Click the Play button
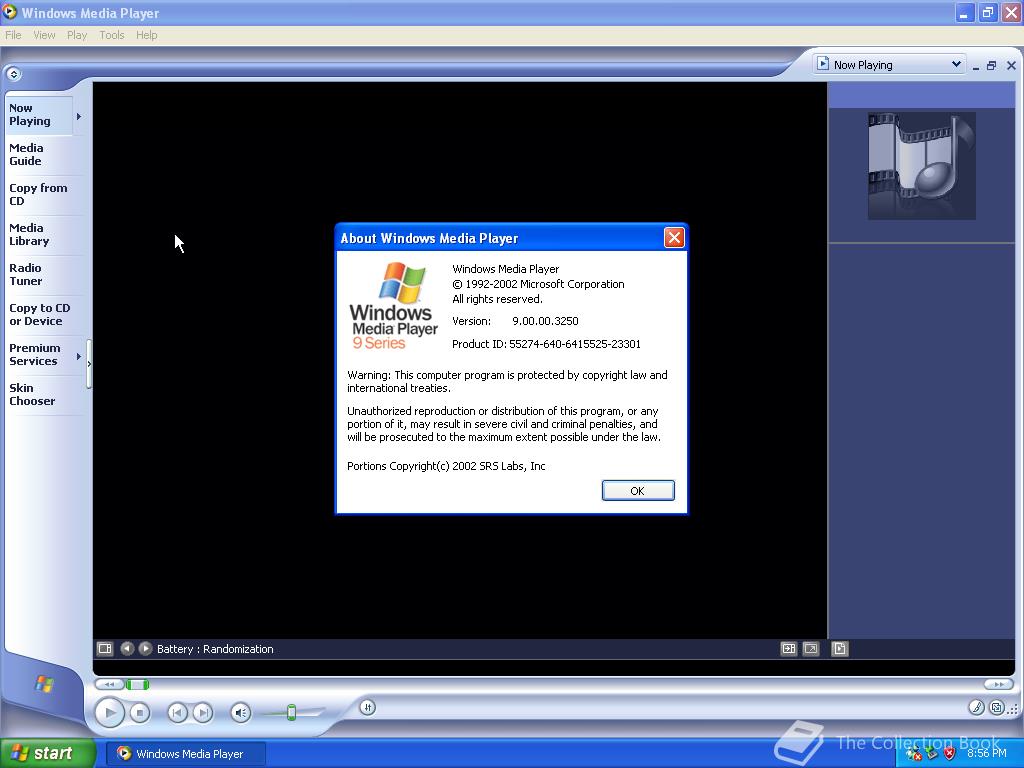 tap(110, 712)
